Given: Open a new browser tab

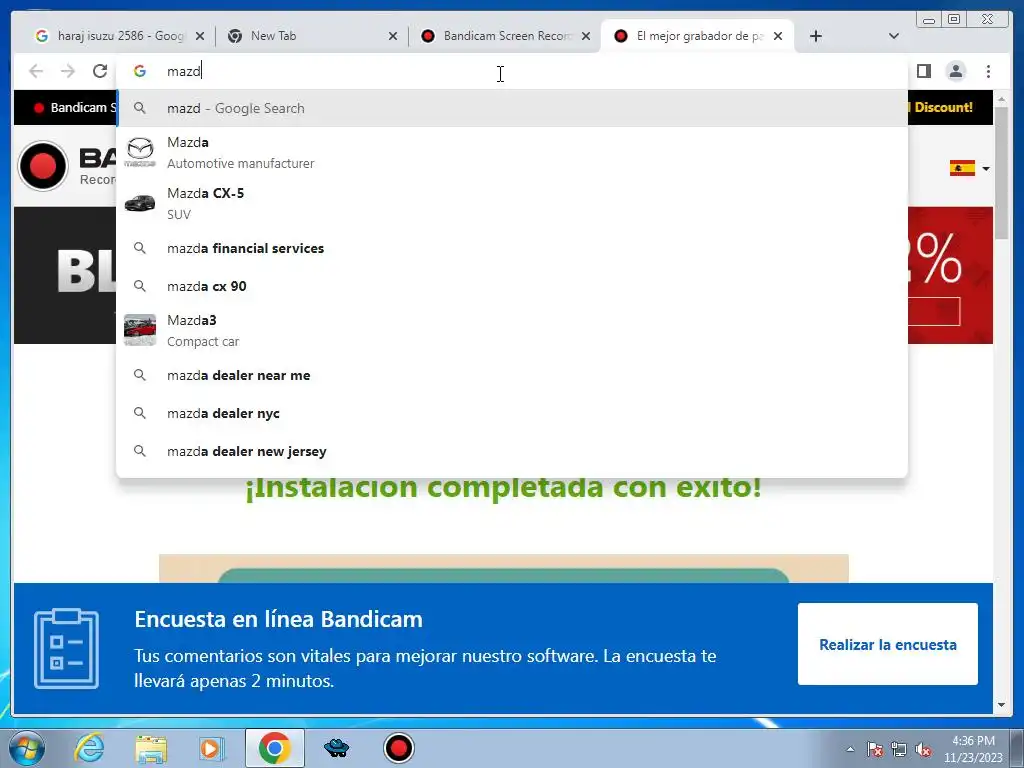Looking at the screenshot, I should [x=815, y=36].
